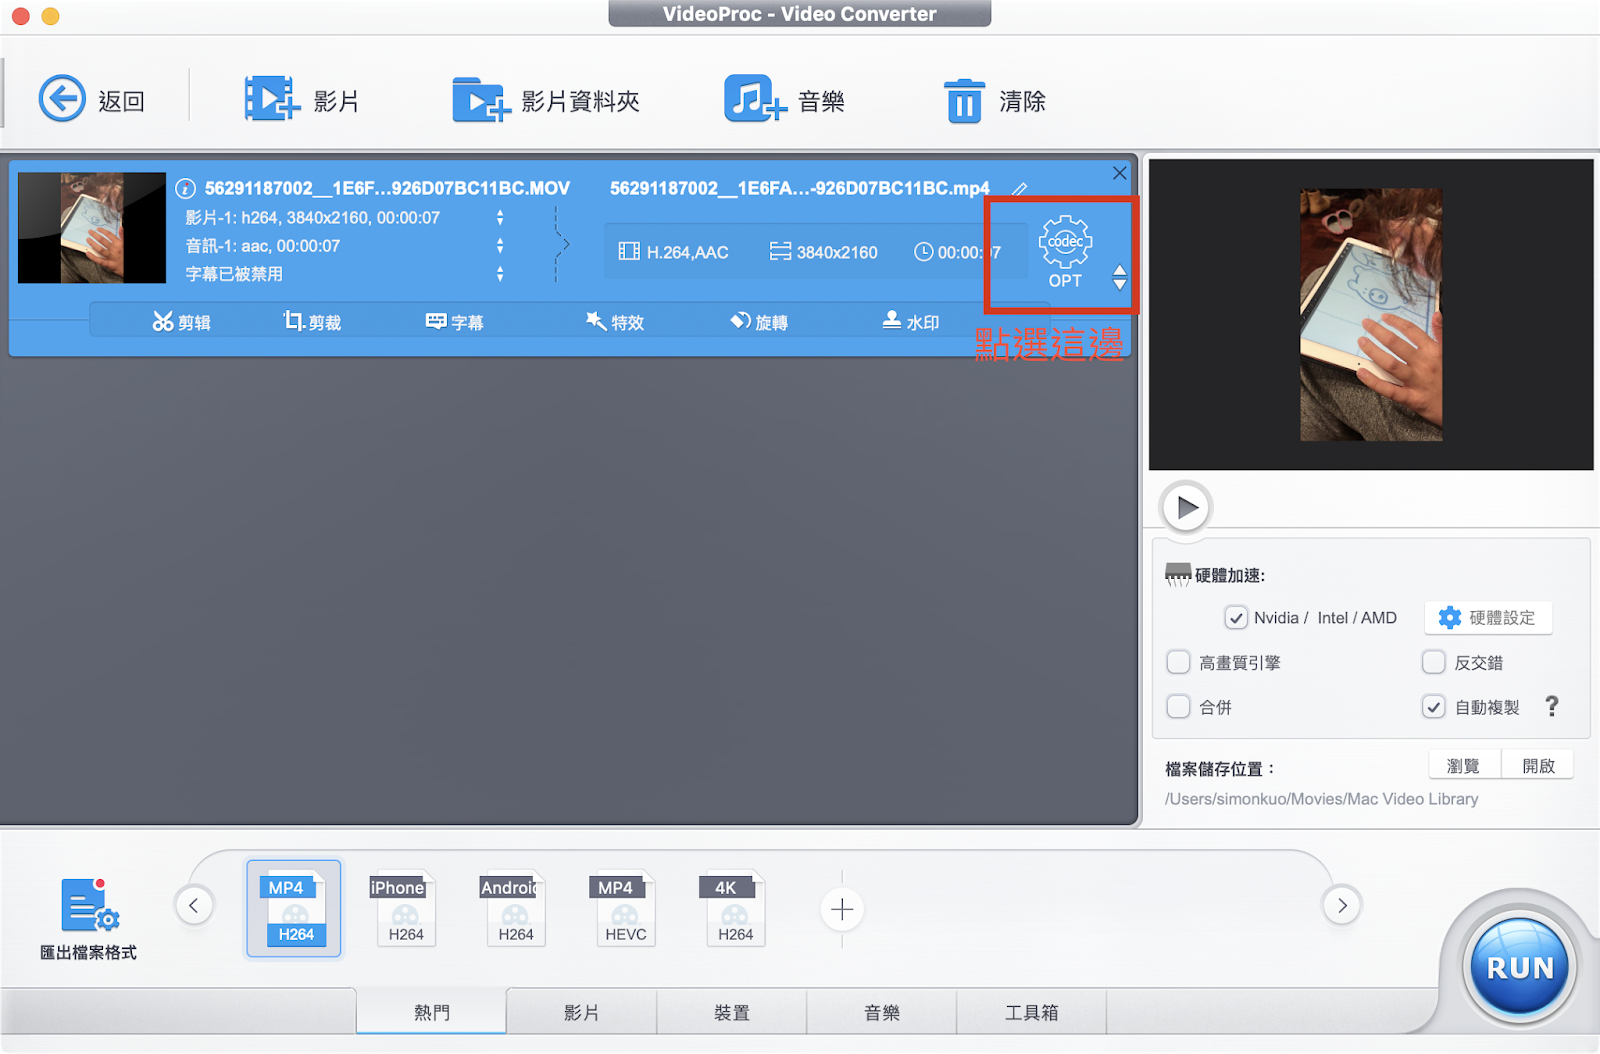Select the MP4 HEVC format preset
Screen dimensions: 1600x1054
click(623, 908)
